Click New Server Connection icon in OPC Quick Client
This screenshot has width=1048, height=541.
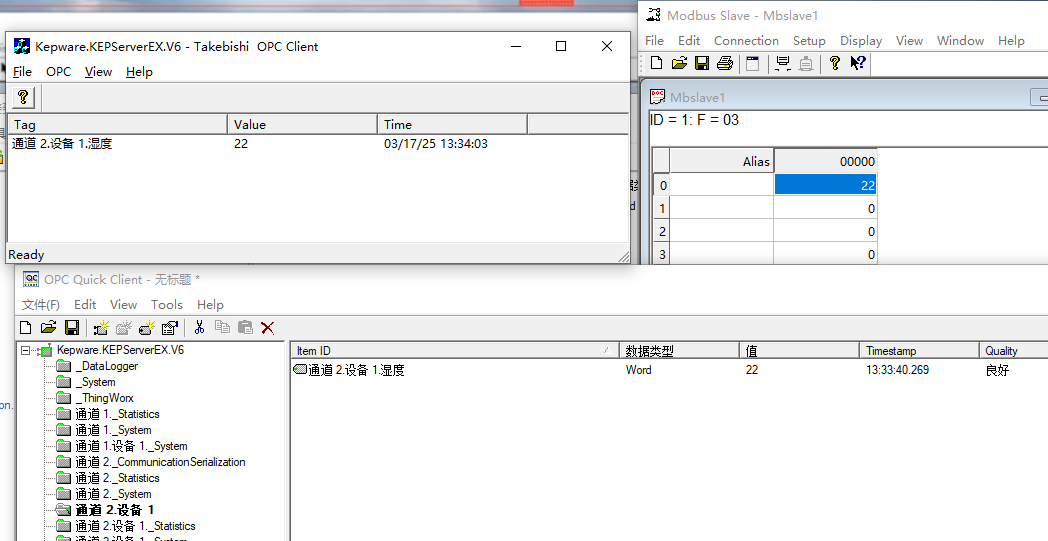101,327
